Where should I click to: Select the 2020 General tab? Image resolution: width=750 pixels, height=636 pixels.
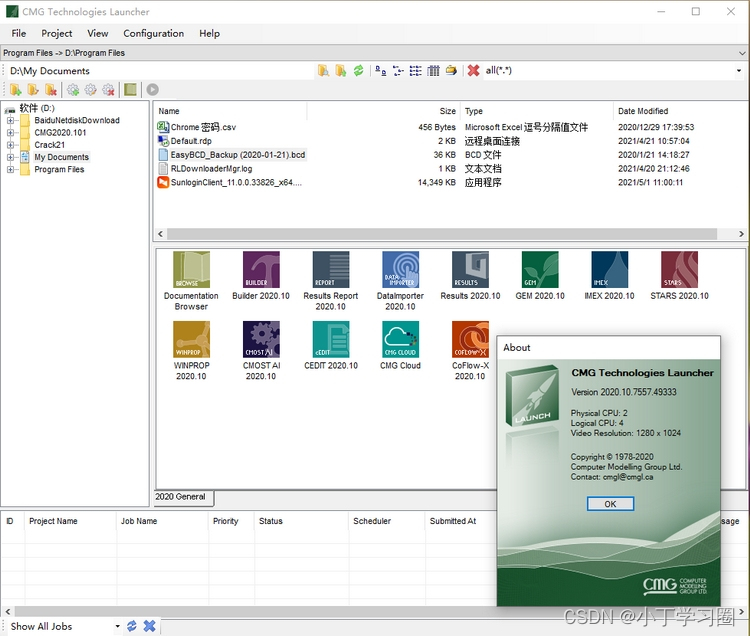click(184, 497)
